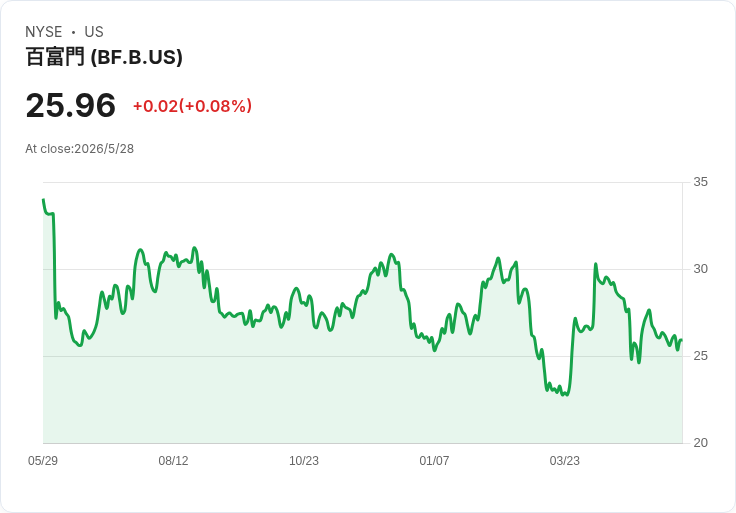Click the 35 price axis label
Image resolution: width=736 pixels, height=513 pixels.
[700, 182]
